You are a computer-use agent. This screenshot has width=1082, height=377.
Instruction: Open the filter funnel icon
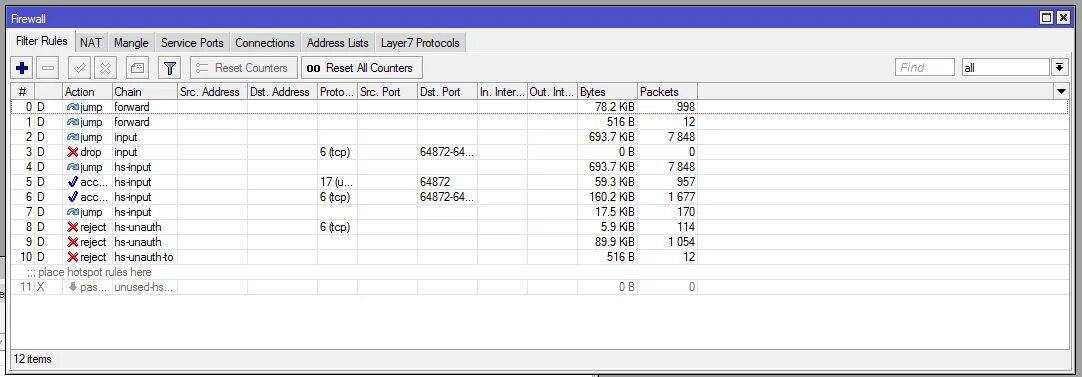click(170, 68)
